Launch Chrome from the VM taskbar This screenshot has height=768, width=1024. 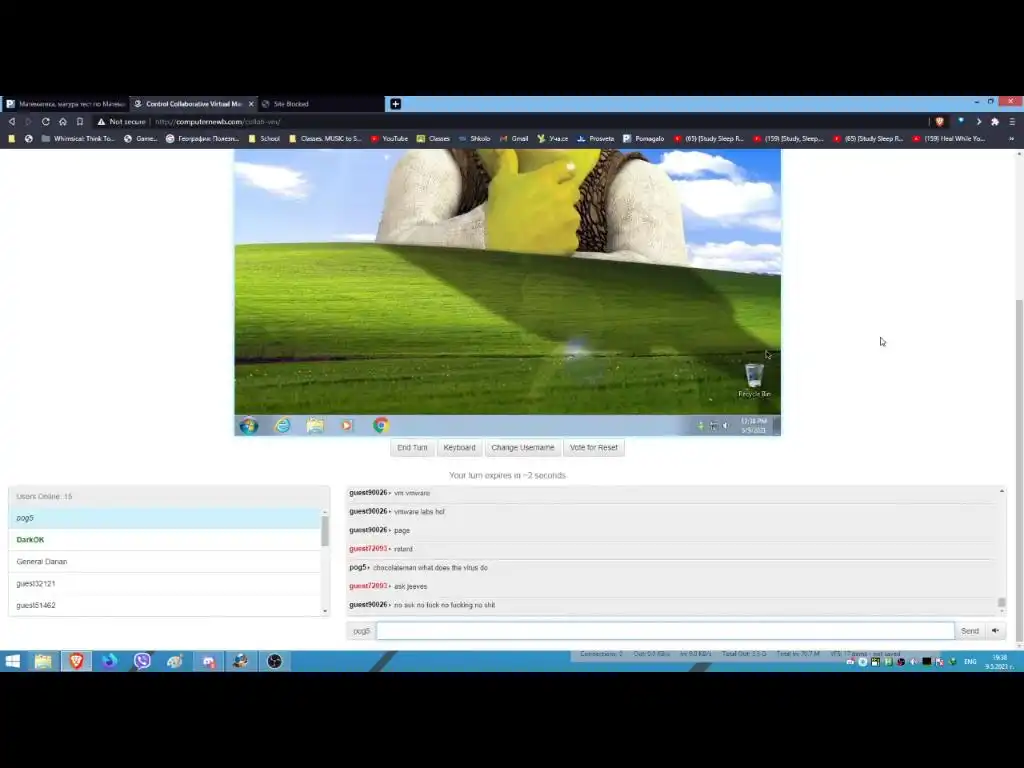(x=381, y=426)
